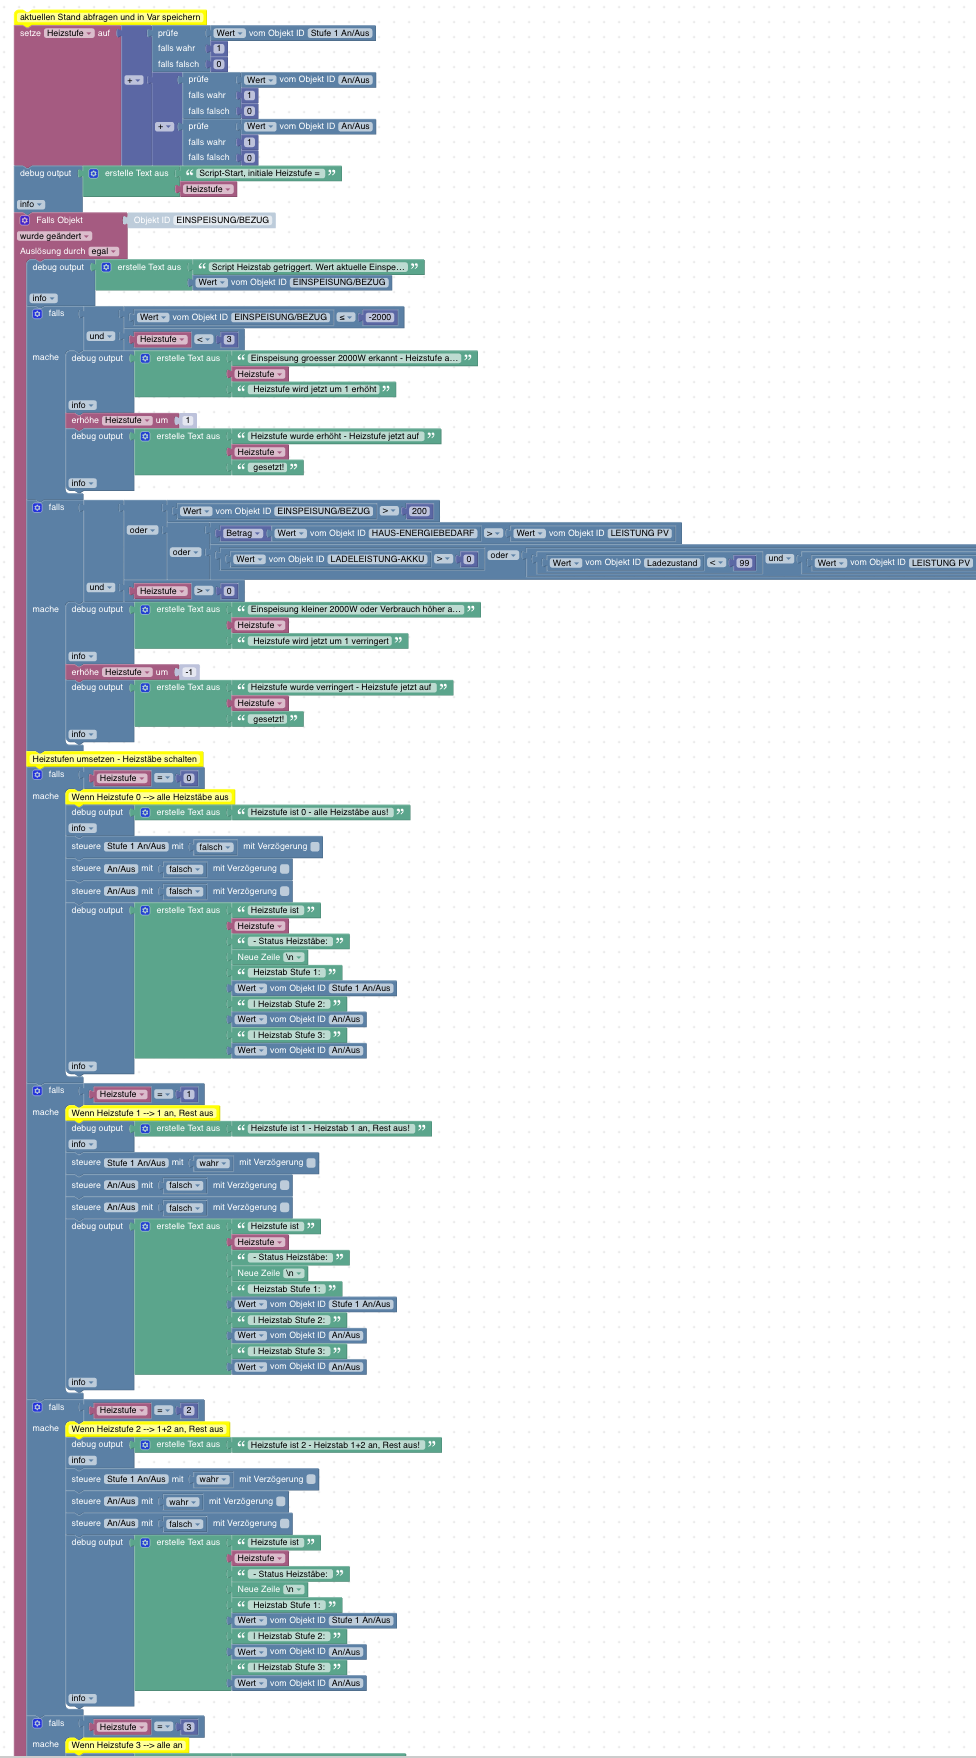Open the '<' comparison dropdown before 3
Viewport: 976px width, 1758px height.
pyautogui.click(x=204, y=339)
